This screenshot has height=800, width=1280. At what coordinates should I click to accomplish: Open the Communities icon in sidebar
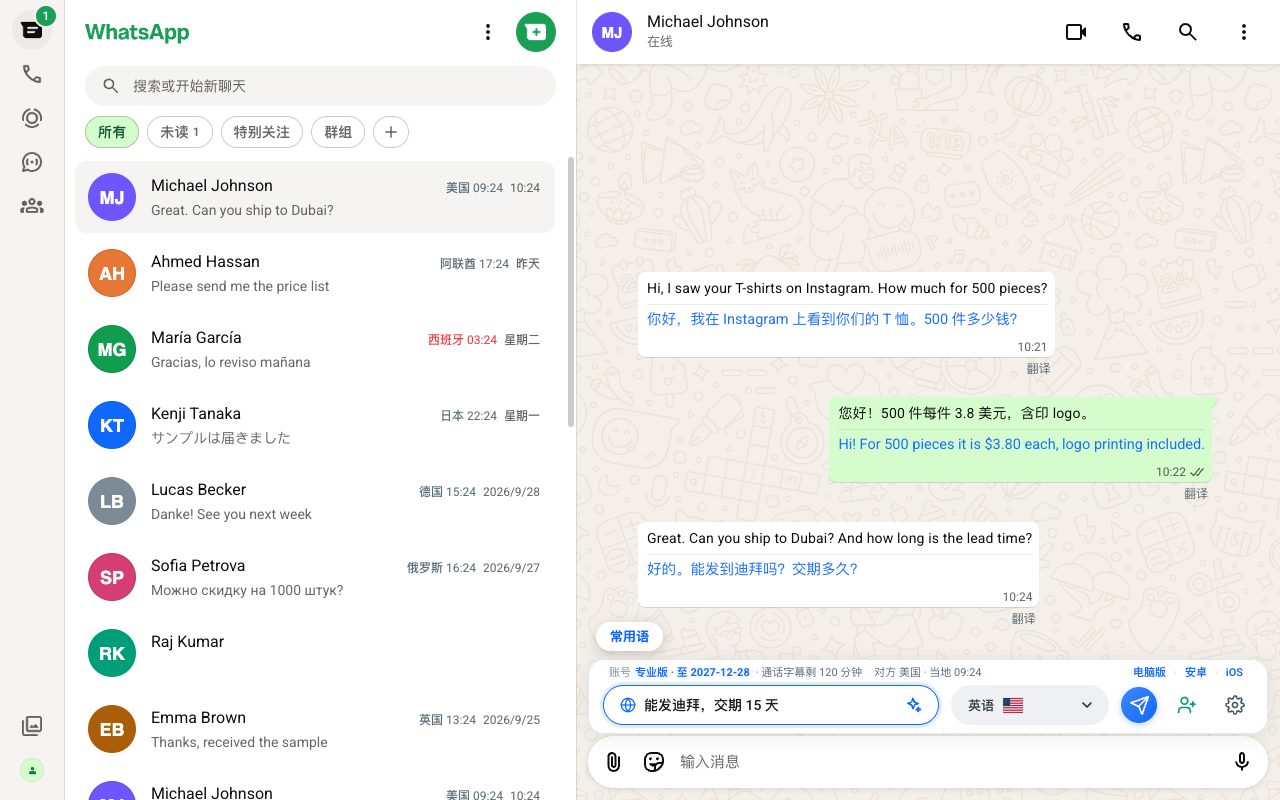point(32,206)
